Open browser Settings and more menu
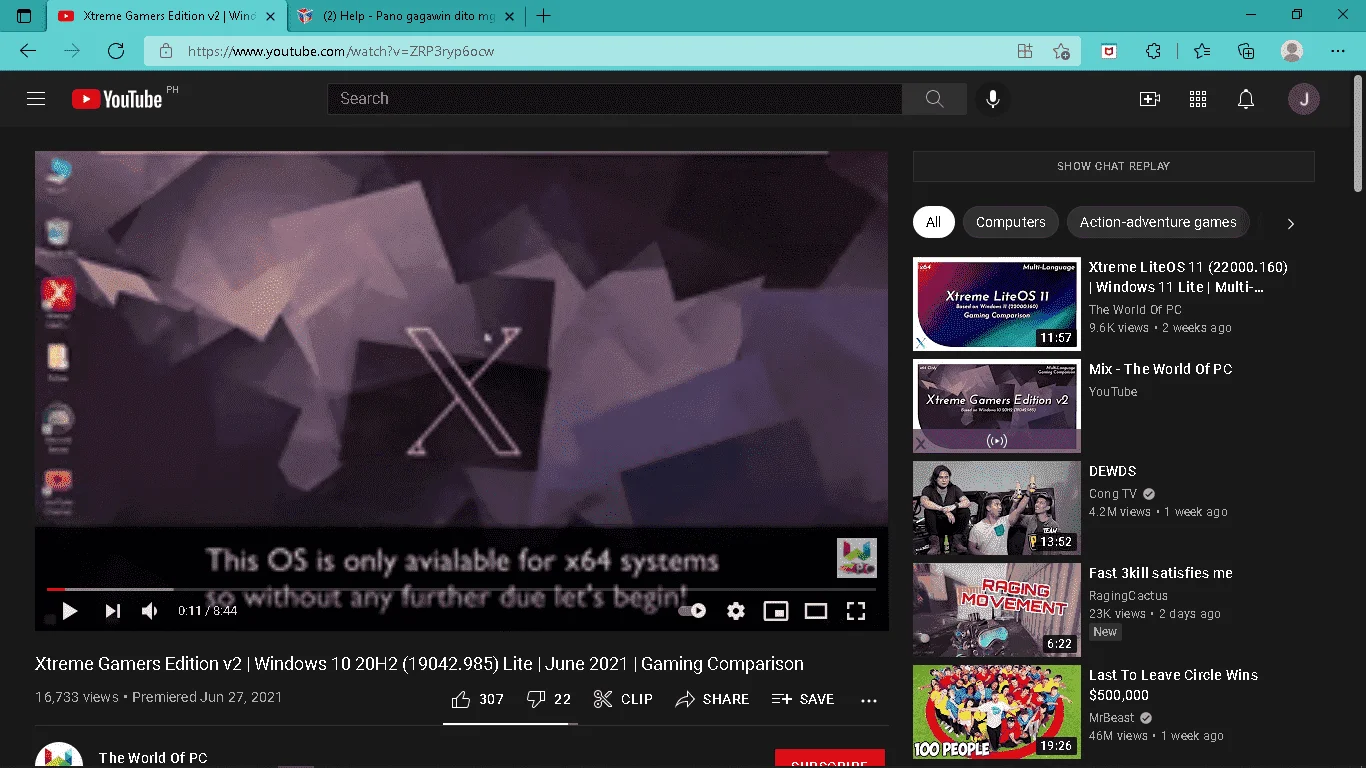 click(x=1338, y=51)
